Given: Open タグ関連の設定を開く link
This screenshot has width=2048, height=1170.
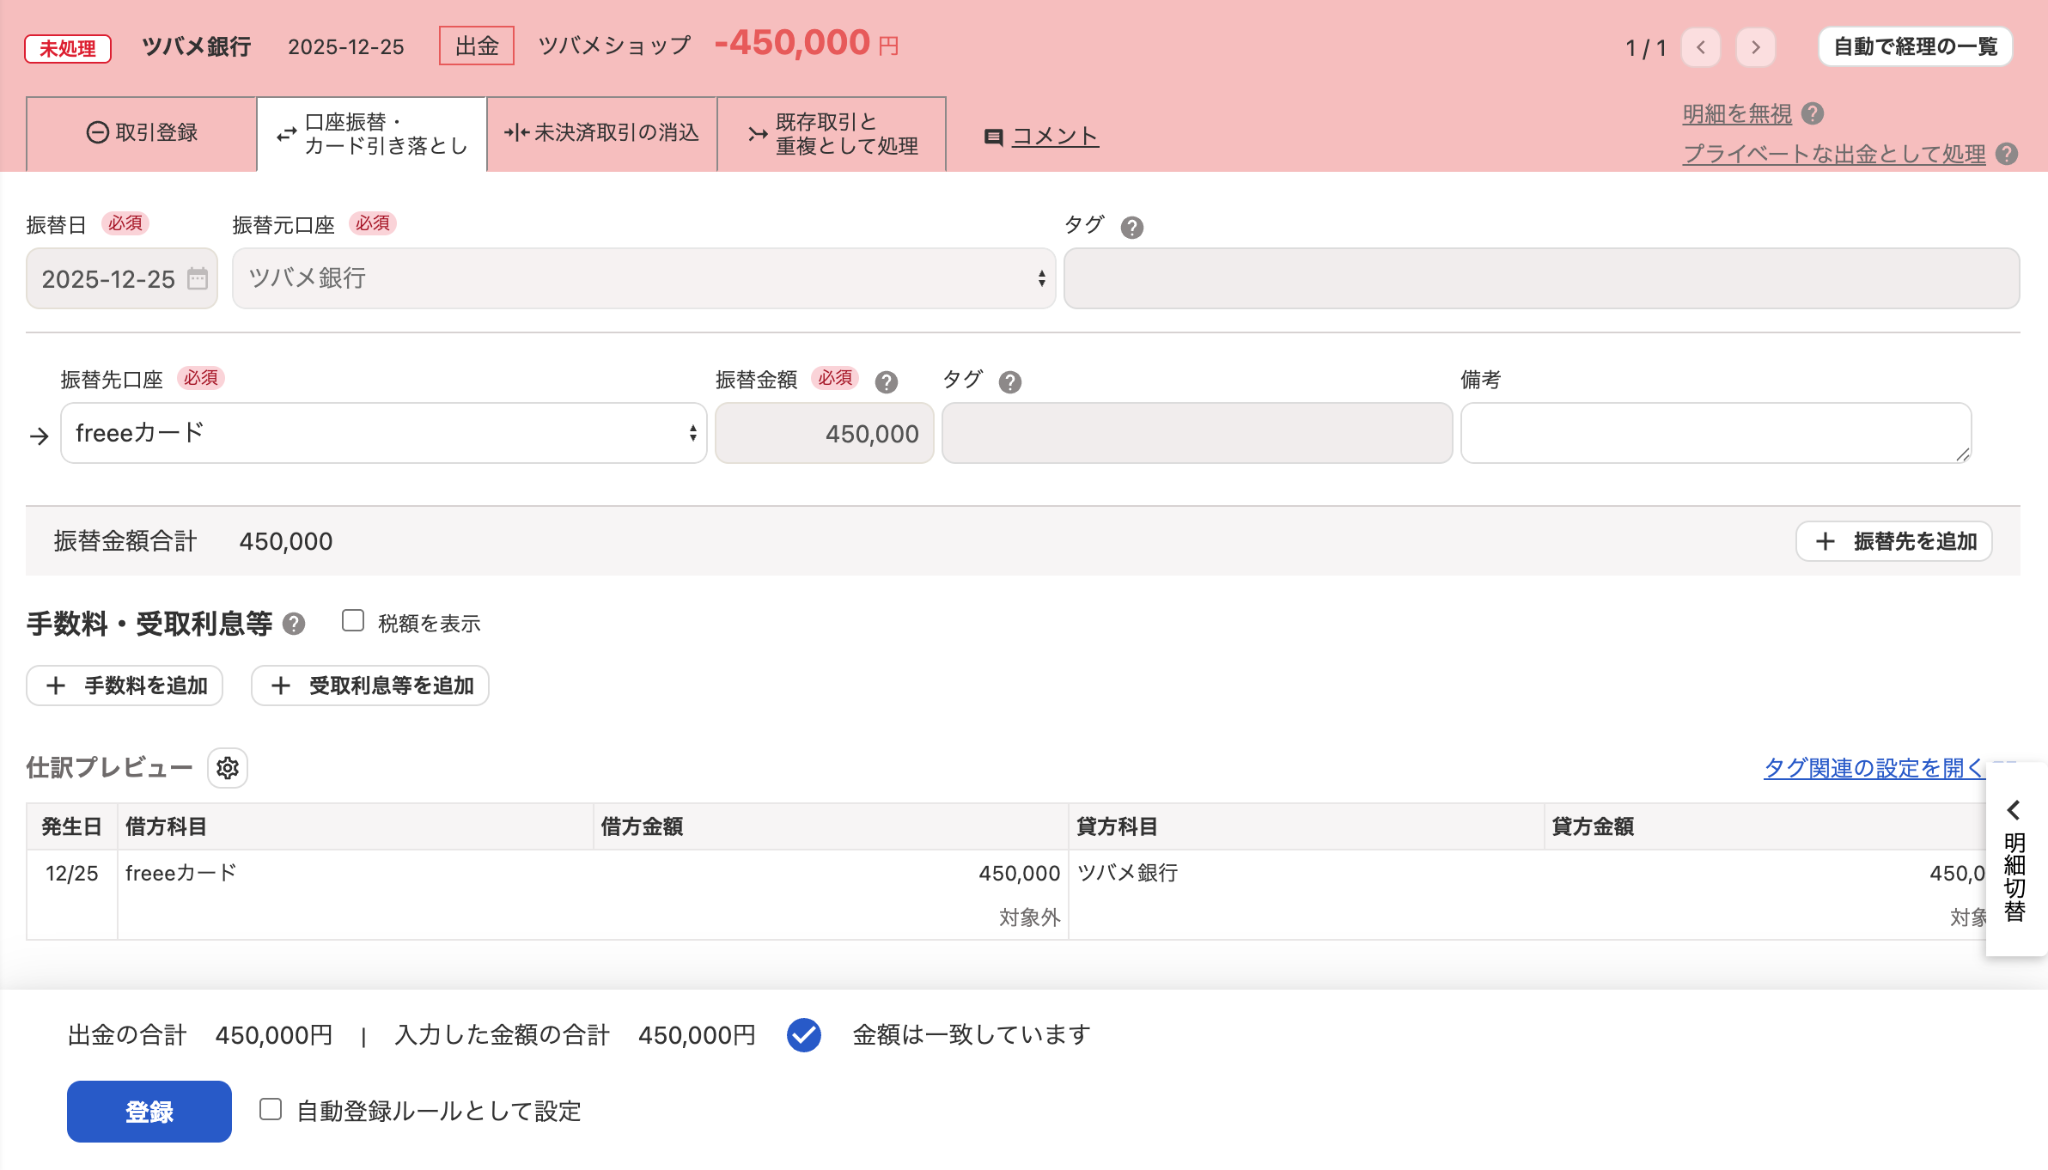Looking at the screenshot, I should (1873, 768).
